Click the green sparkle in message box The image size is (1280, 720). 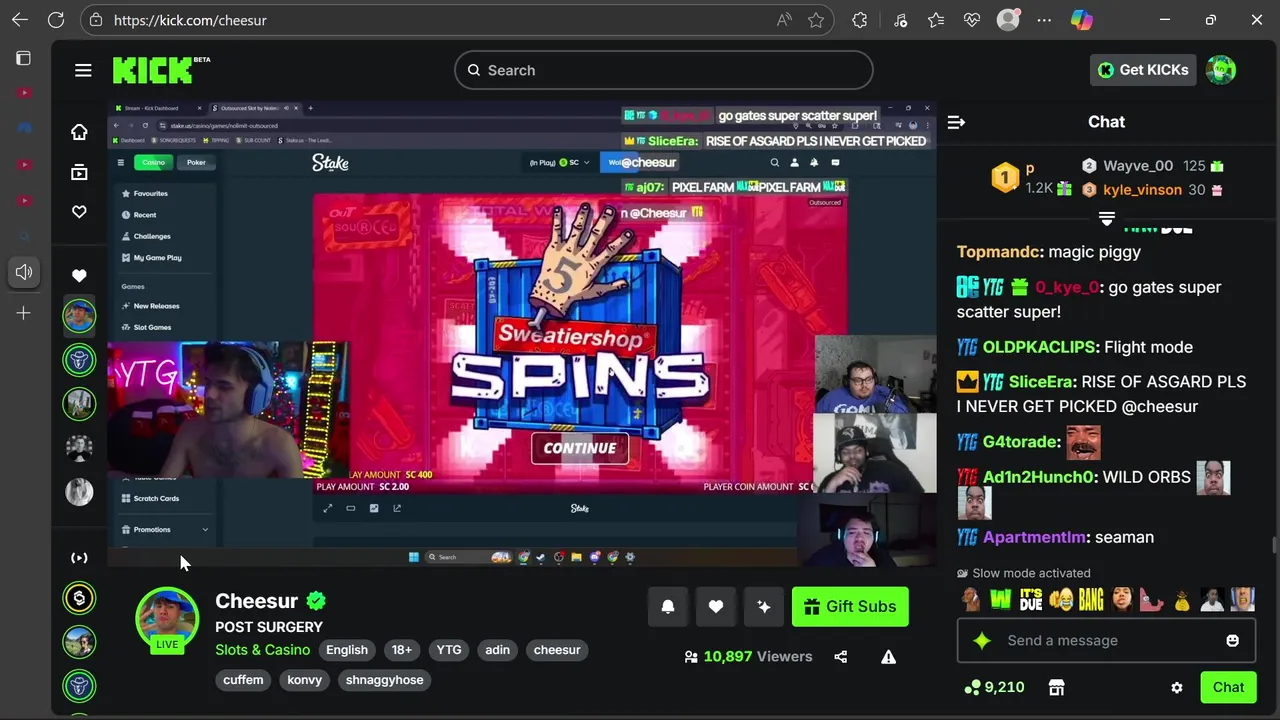pos(982,641)
